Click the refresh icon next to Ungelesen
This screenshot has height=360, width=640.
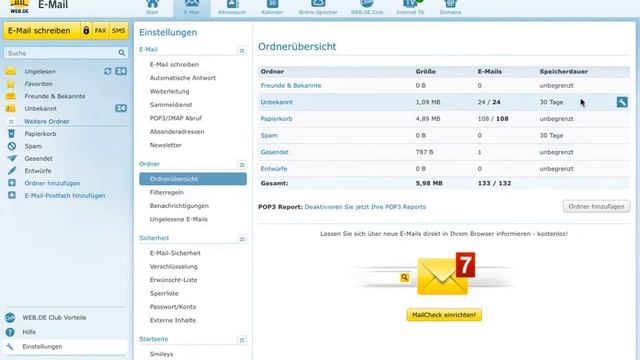(107, 71)
